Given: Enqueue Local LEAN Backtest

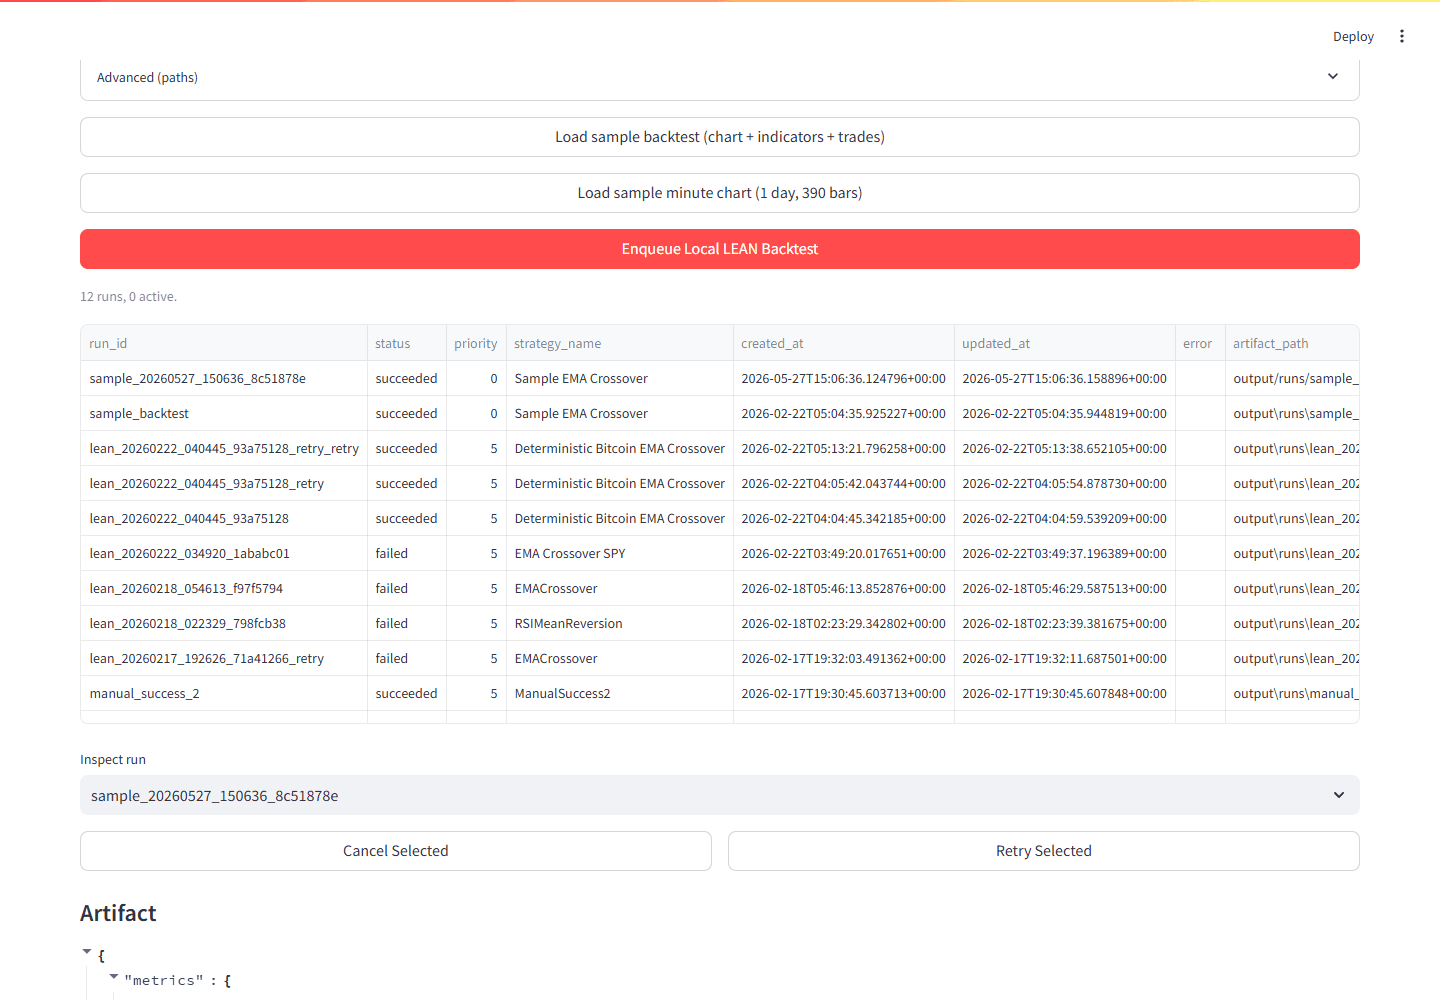Looking at the screenshot, I should tap(720, 249).
